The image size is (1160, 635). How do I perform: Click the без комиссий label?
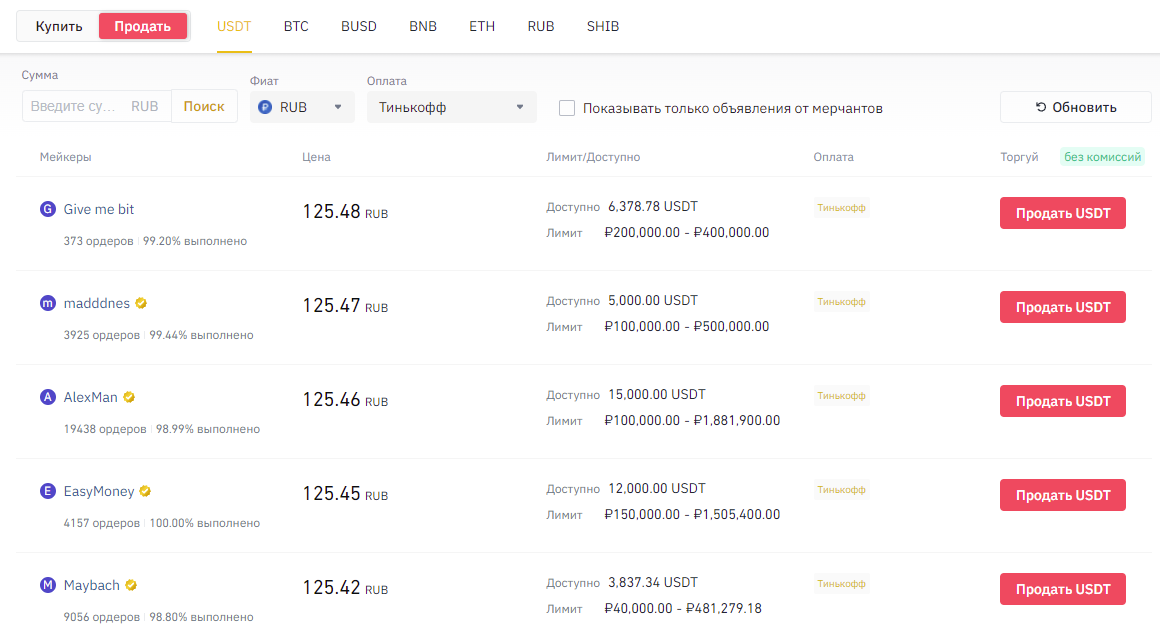1102,157
